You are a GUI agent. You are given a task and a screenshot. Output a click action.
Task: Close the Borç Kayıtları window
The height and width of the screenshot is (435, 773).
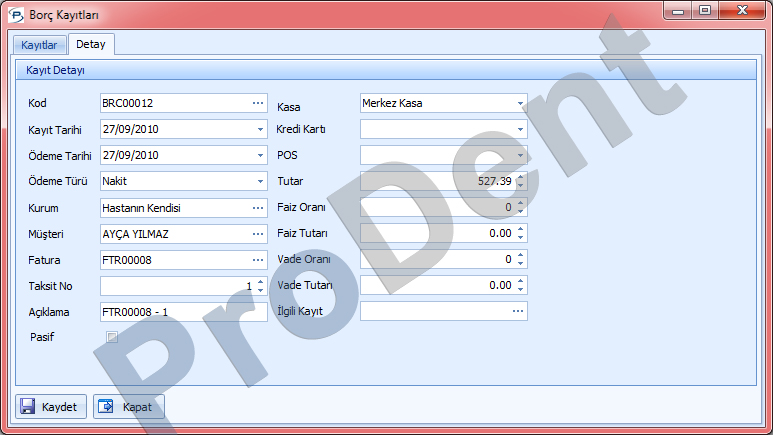(742, 11)
